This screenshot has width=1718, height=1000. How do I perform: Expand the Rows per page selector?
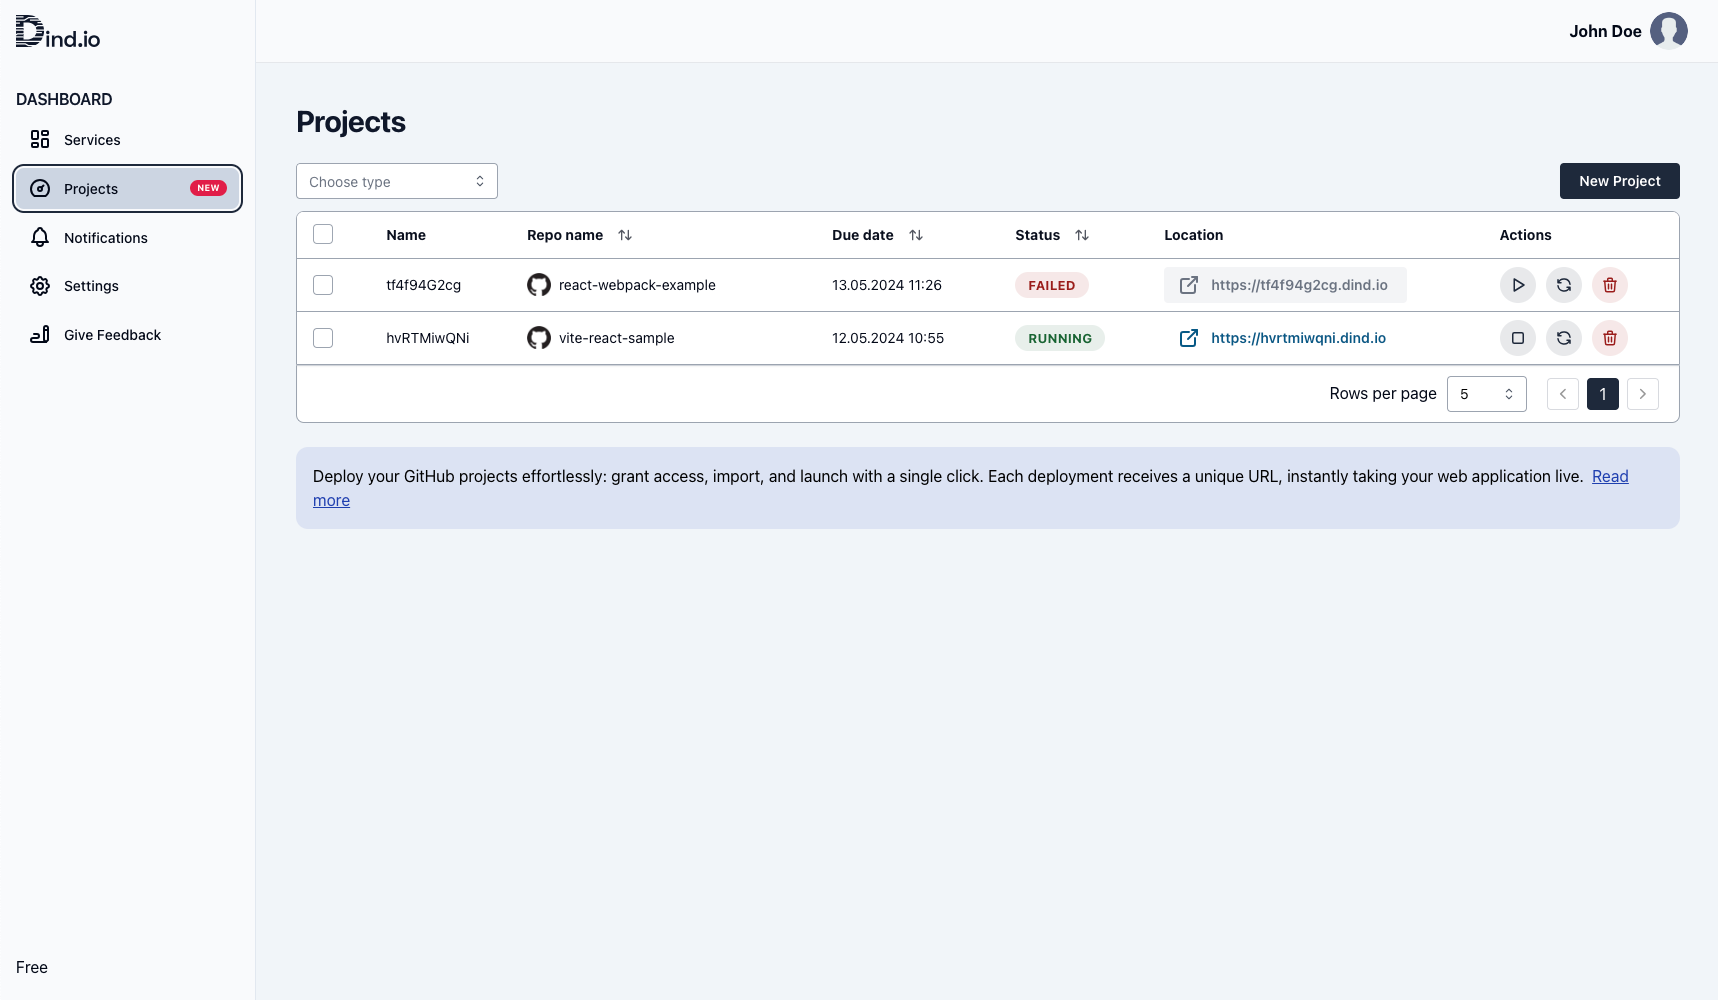1486,394
